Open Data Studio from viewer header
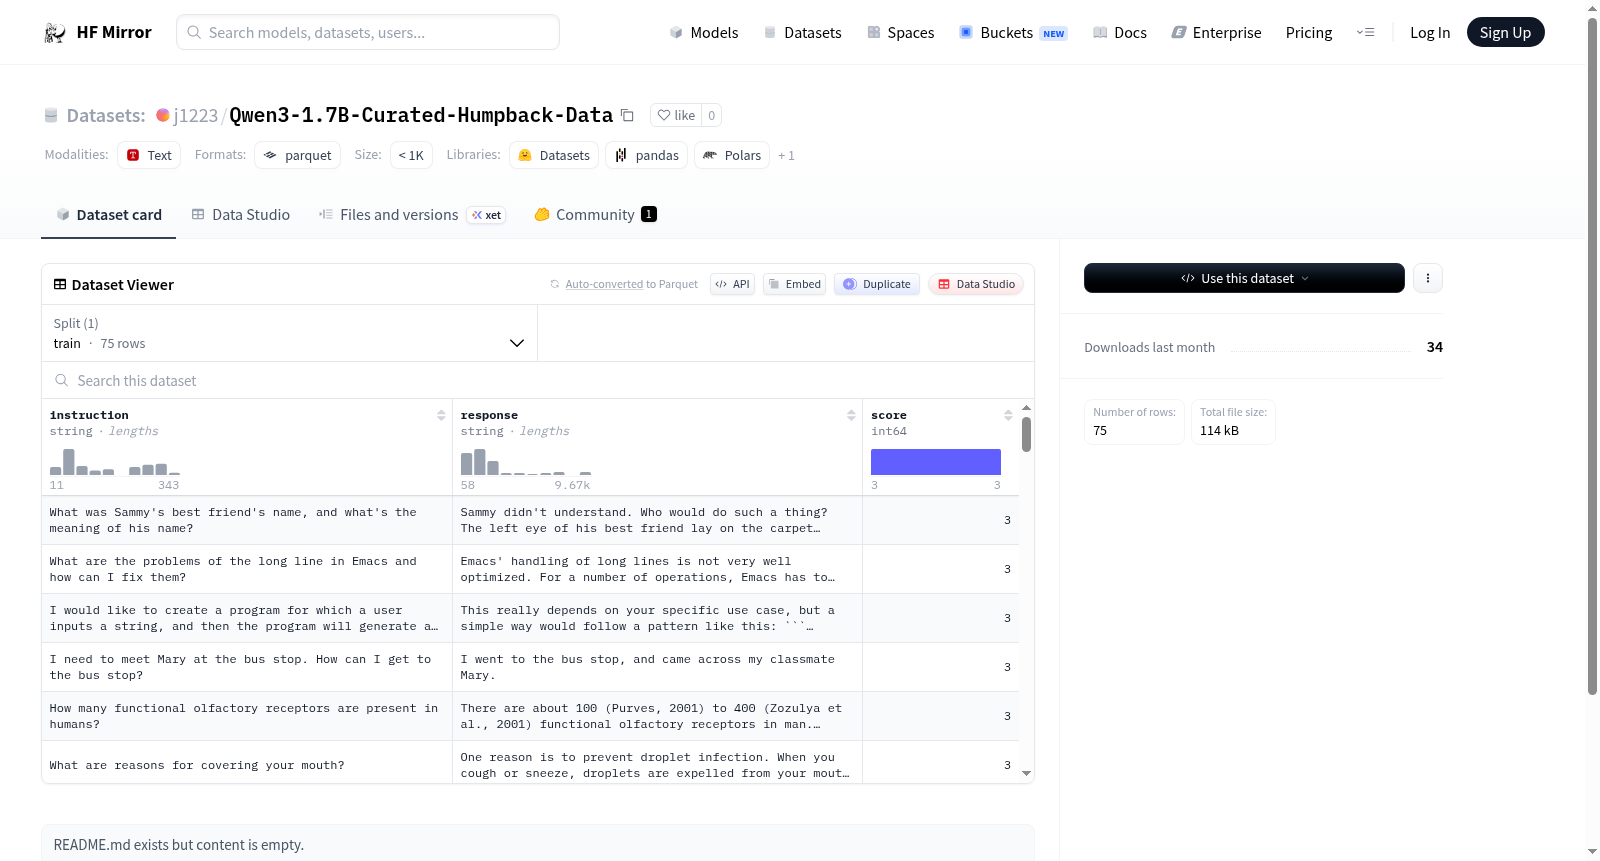1600x861 pixels. click(976, 284)
